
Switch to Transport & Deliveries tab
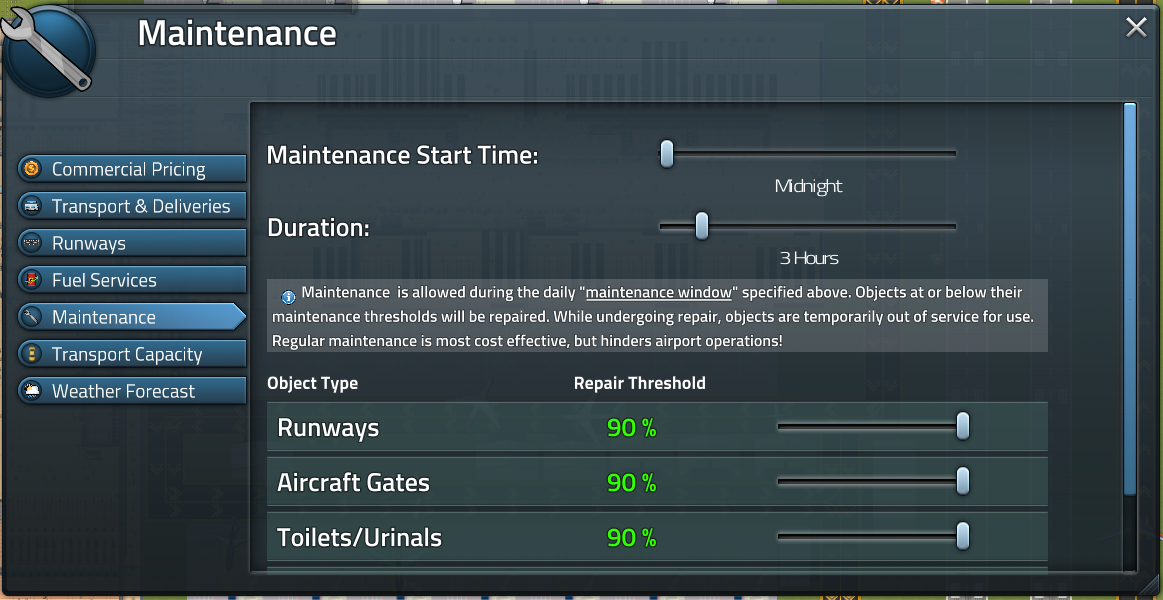point(140,206)
